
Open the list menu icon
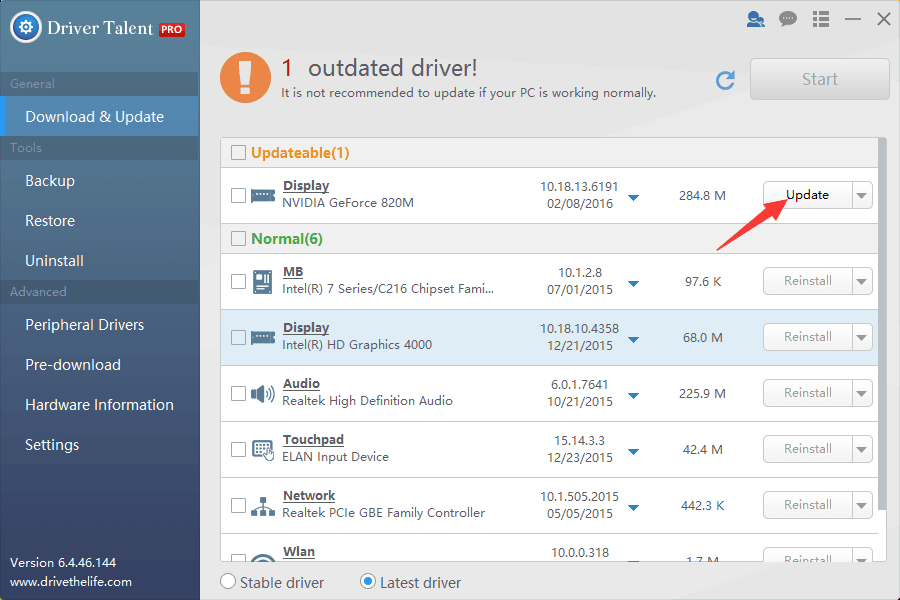[821, 19]
